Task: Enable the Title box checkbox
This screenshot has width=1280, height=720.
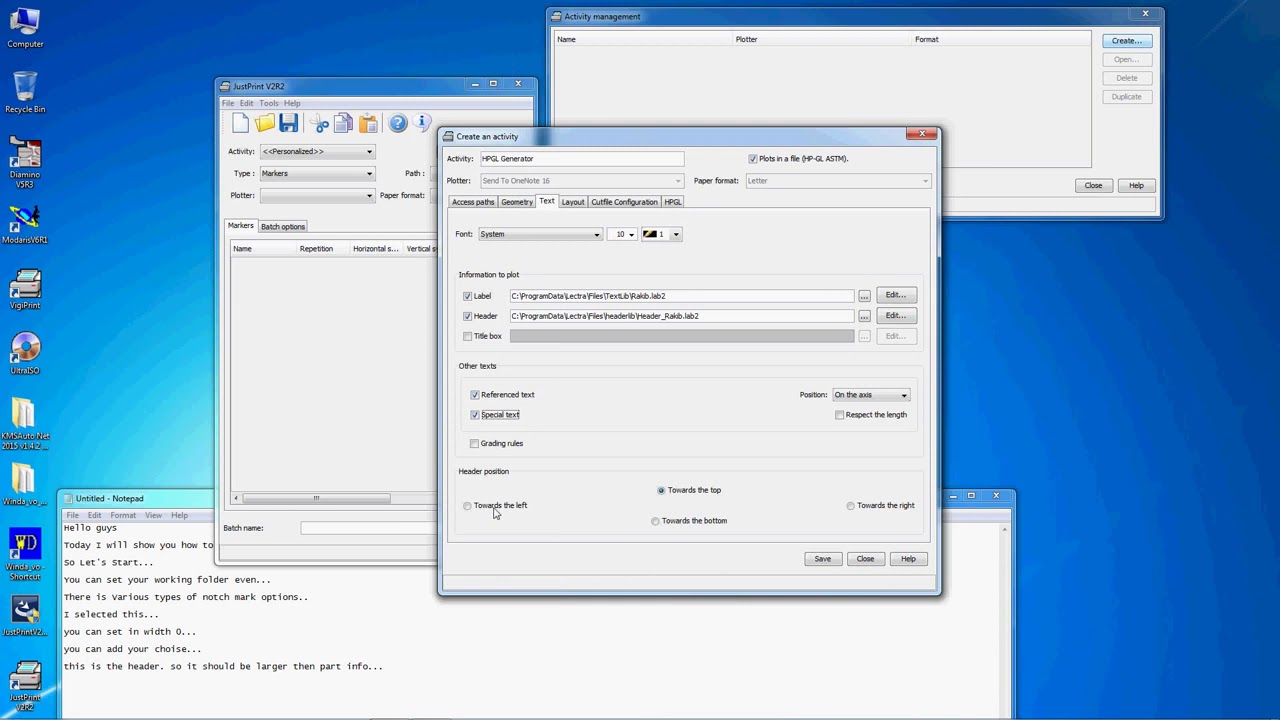Action: click(x=467, y=336)
